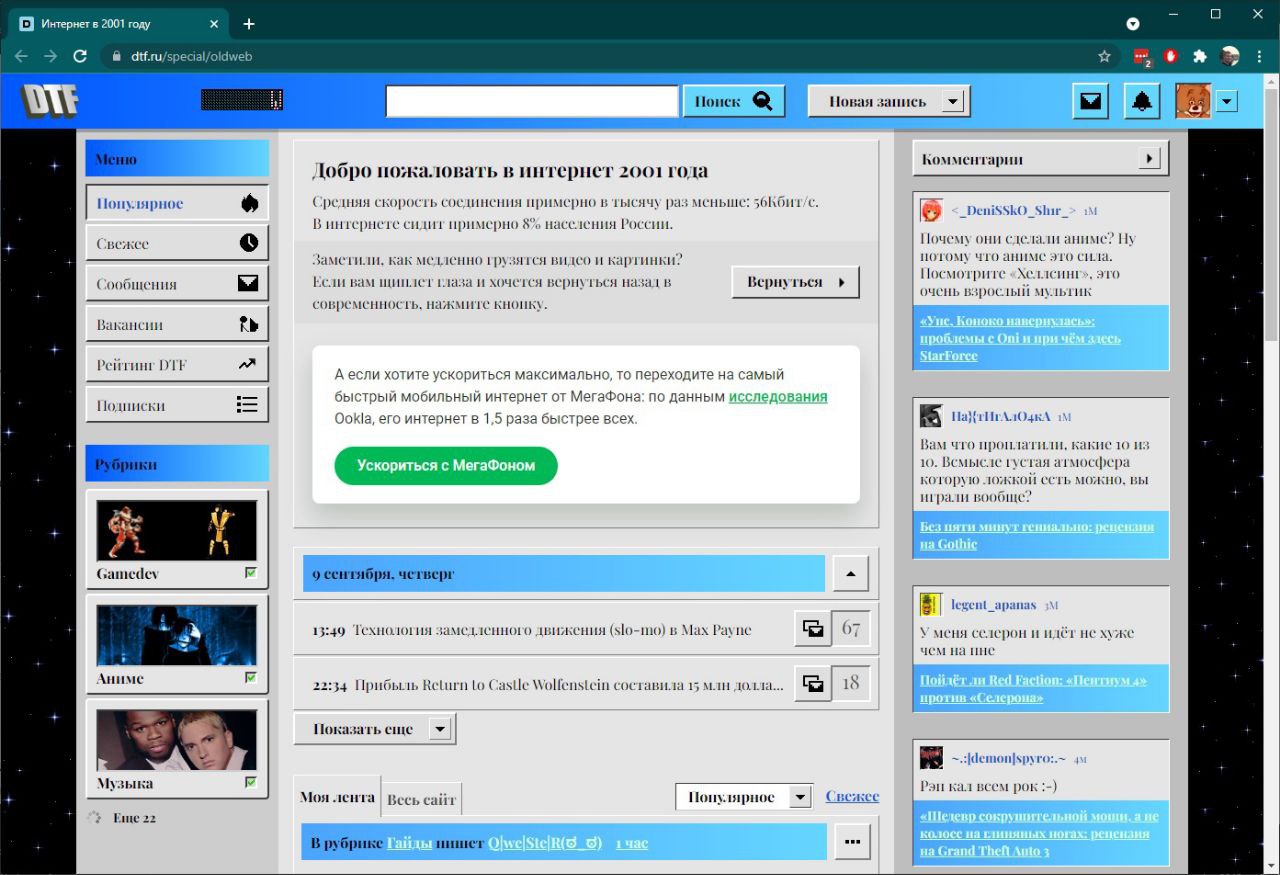Click the 67 comment count
Image resolution: width=1280 pixels, height=875 pixels.
click(x=851, y=629)
